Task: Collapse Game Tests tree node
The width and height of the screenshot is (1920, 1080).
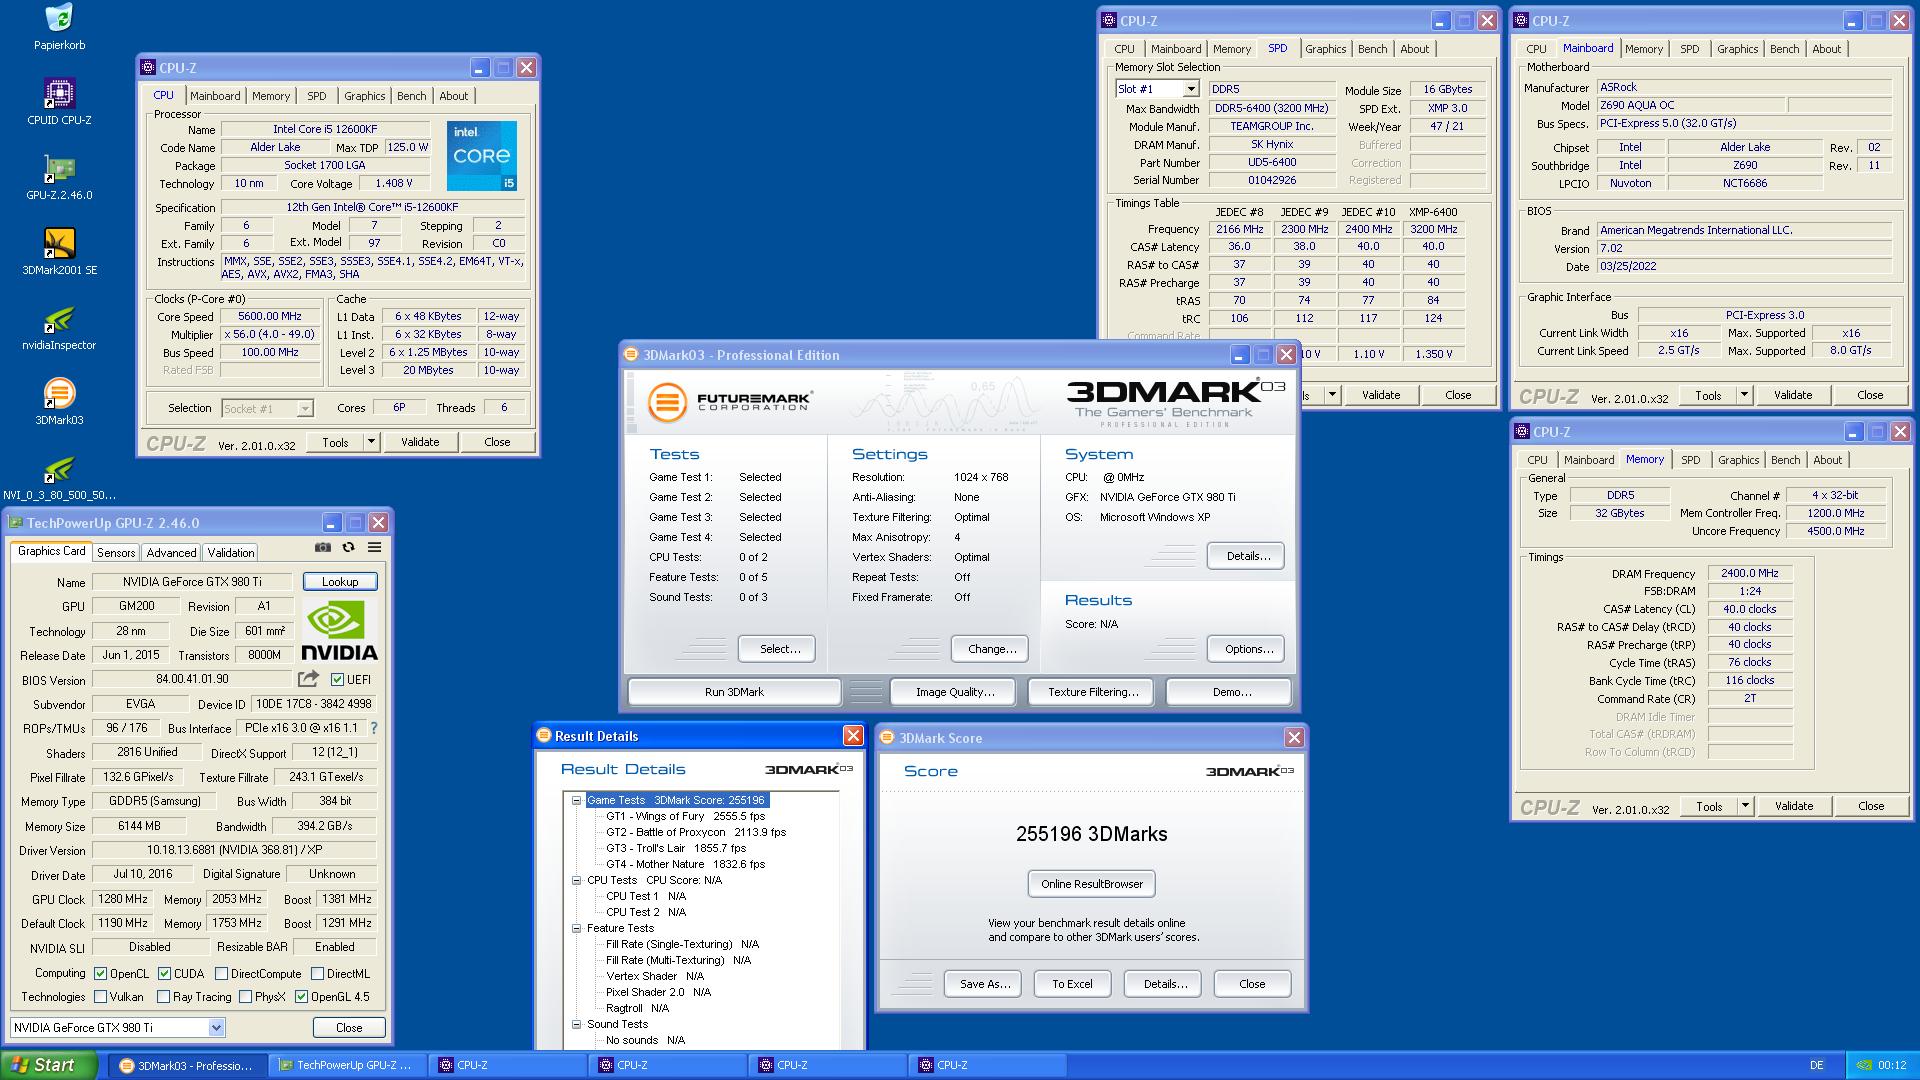Action: [x=577, y=800]
